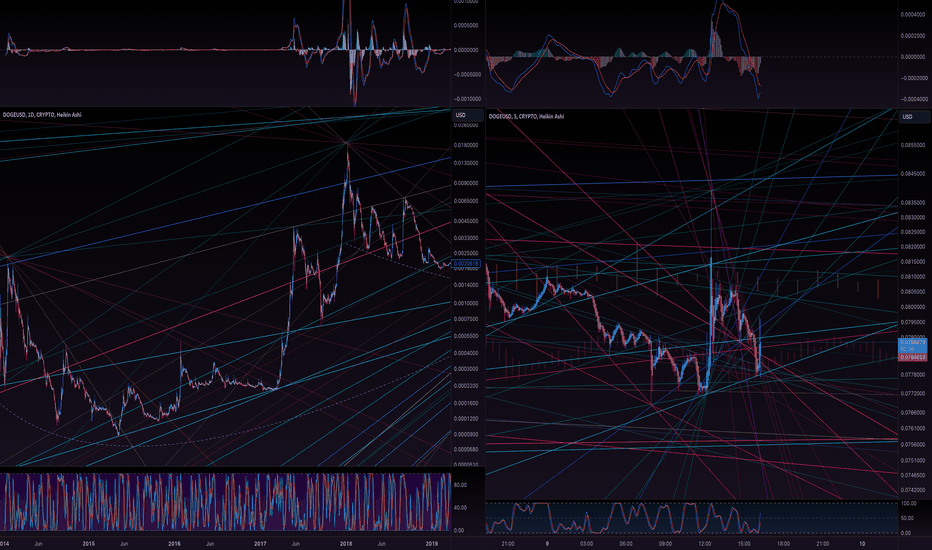
Task: Click the 0.0090000 price level on the 1D axis
Action: (x=465, y=183)
